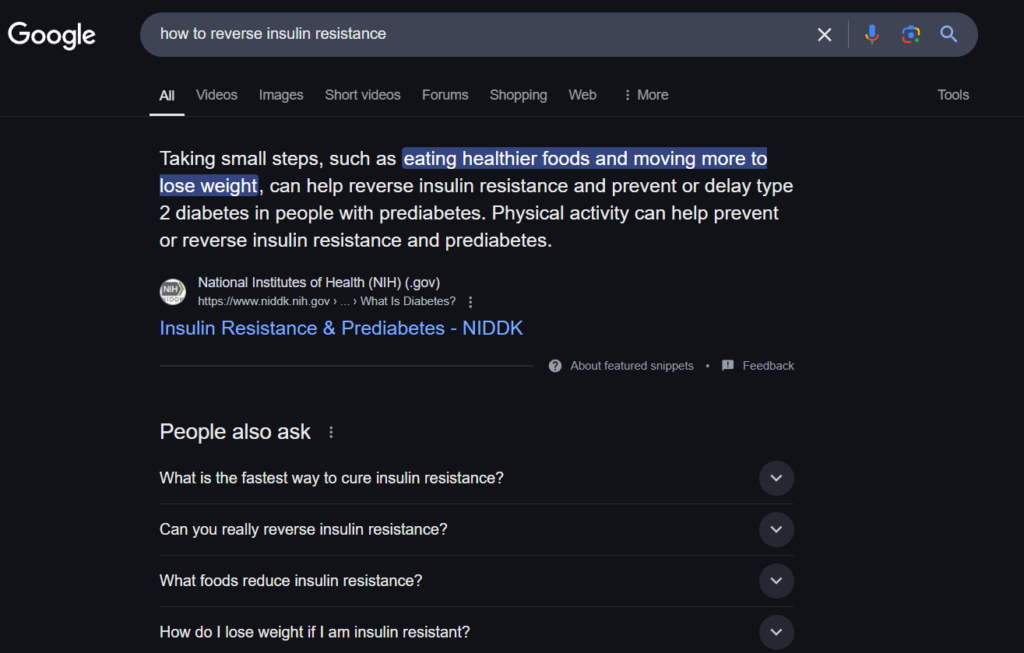Image resolution: width=1024 pixels, height=653 pixels.
Task: Open the Insulin Resistance & Prediabetes NIDDK result
Action: click(341, 328)
